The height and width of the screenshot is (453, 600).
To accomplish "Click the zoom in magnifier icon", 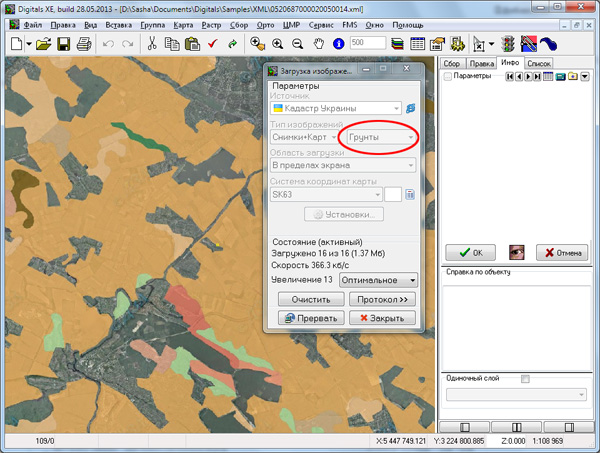I will pos(277,44).
